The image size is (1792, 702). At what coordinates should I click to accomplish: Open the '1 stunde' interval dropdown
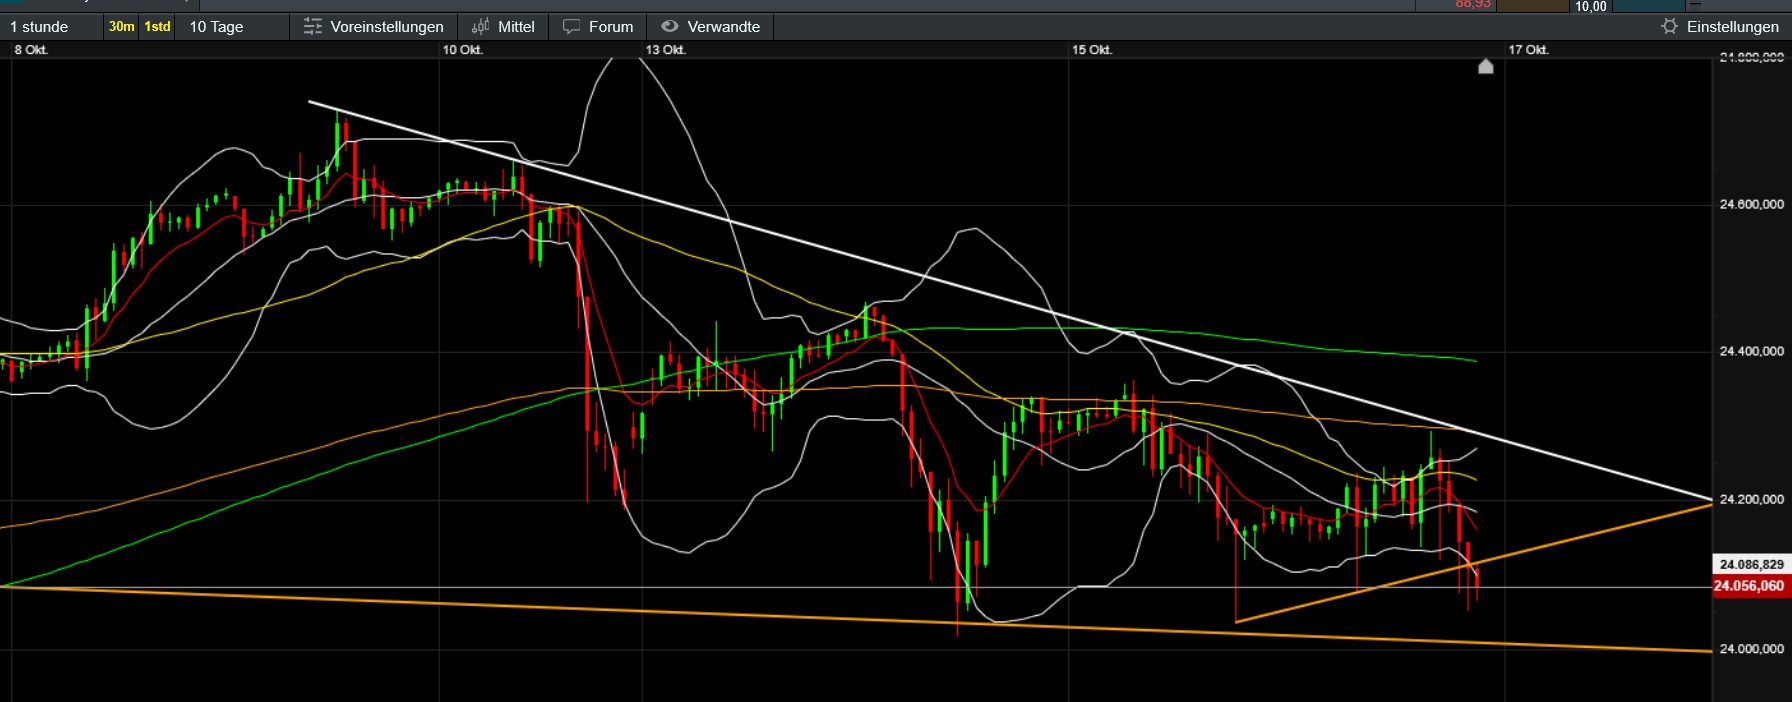[40, 27]
